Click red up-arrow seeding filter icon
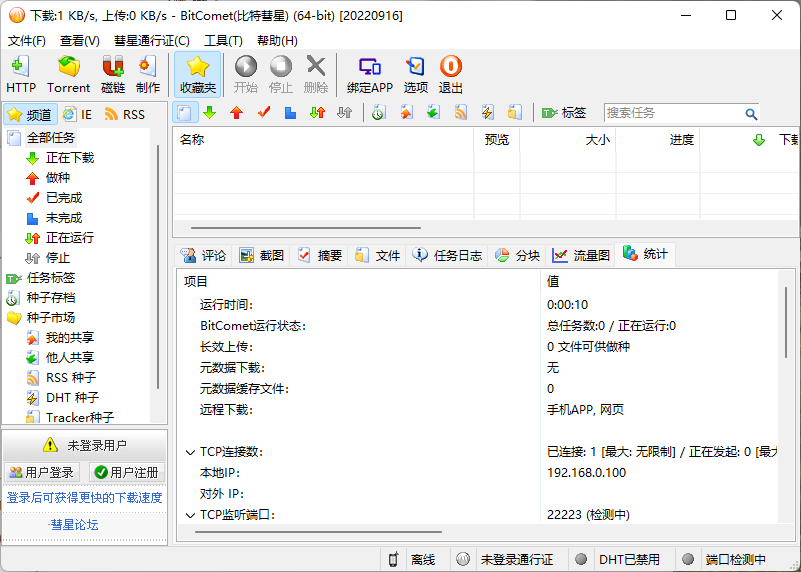 236,113
